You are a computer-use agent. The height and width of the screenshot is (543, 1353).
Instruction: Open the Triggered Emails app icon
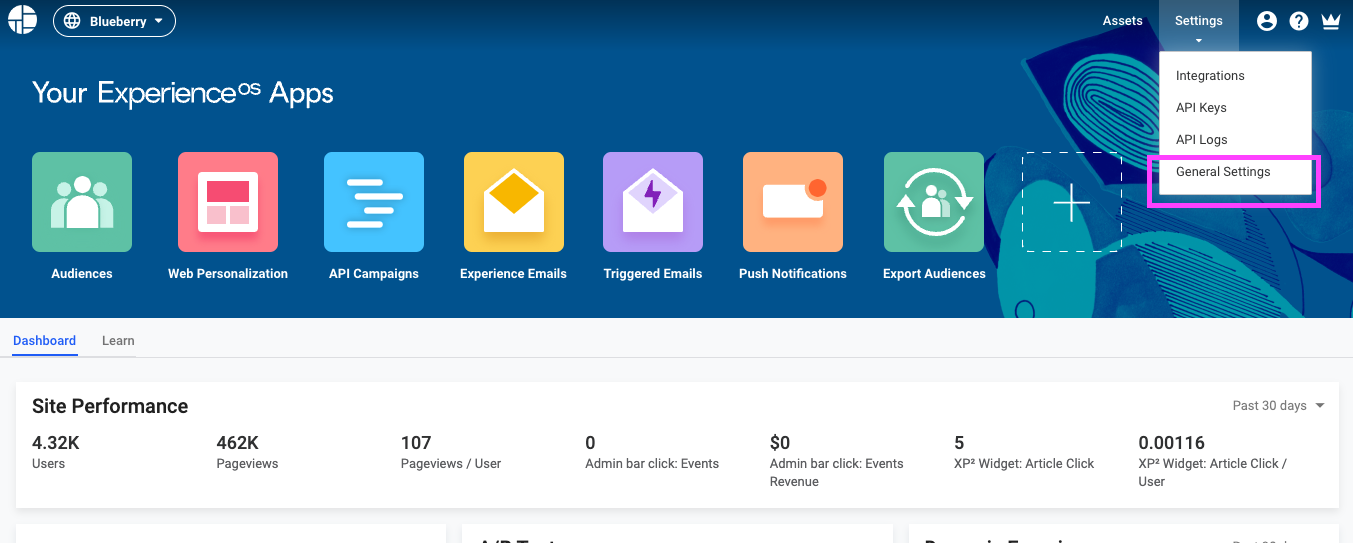coord(653,202)
